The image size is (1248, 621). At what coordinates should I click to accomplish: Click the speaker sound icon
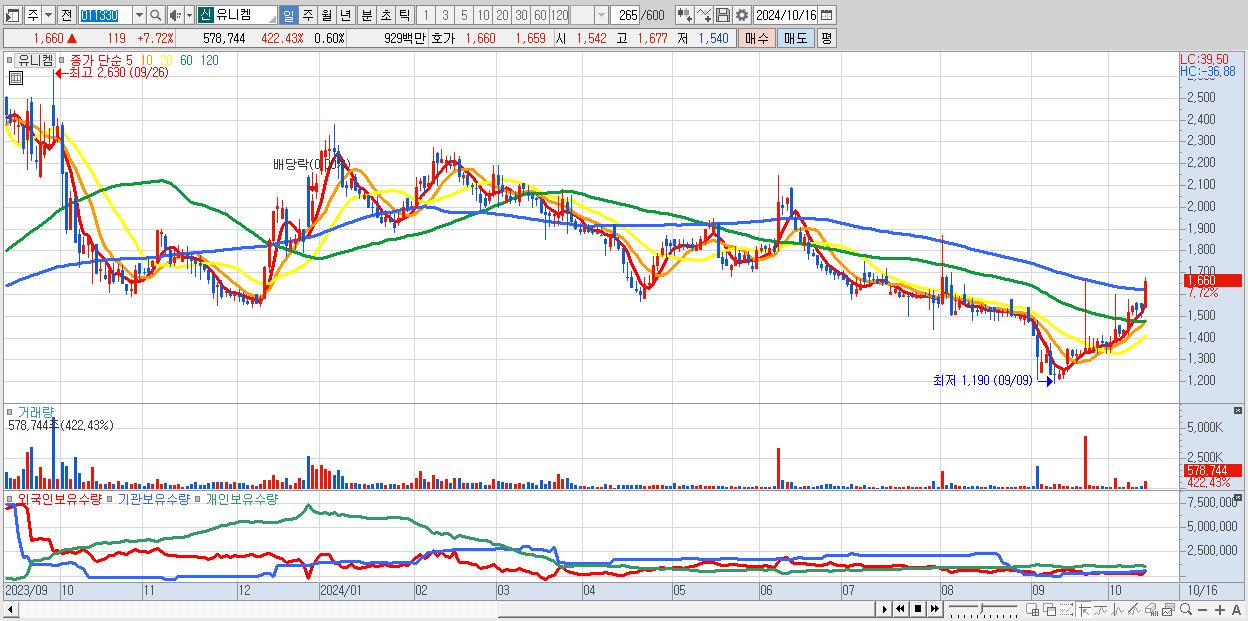click(x=174, y=15)
